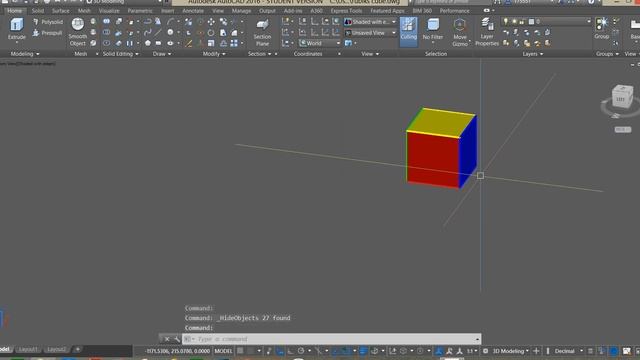Open the Performance ribbon tab
This screenshot has height=360, width=640.
[x=454, y=11]
